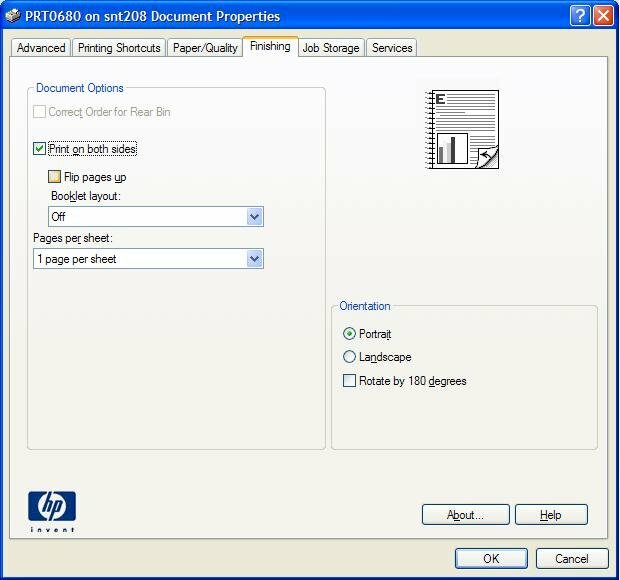Screen dimensions: 620x580
Task: Click the page preview thumbnail
Action: 462,129
